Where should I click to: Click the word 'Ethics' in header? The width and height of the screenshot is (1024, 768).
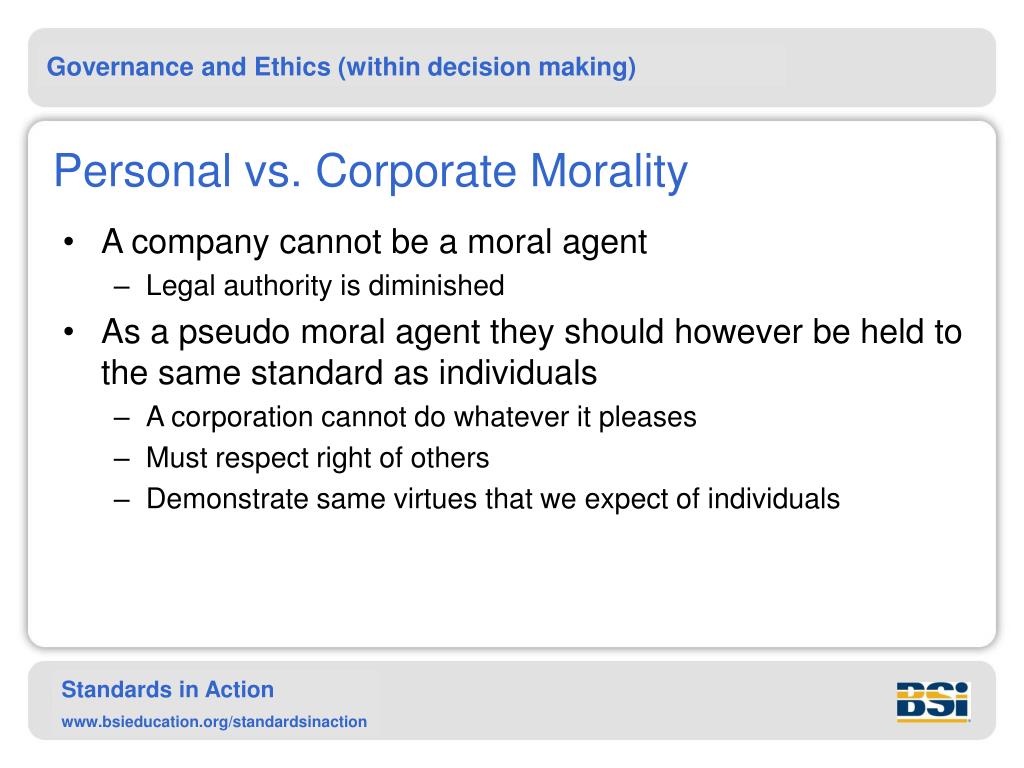pos(293,67)
